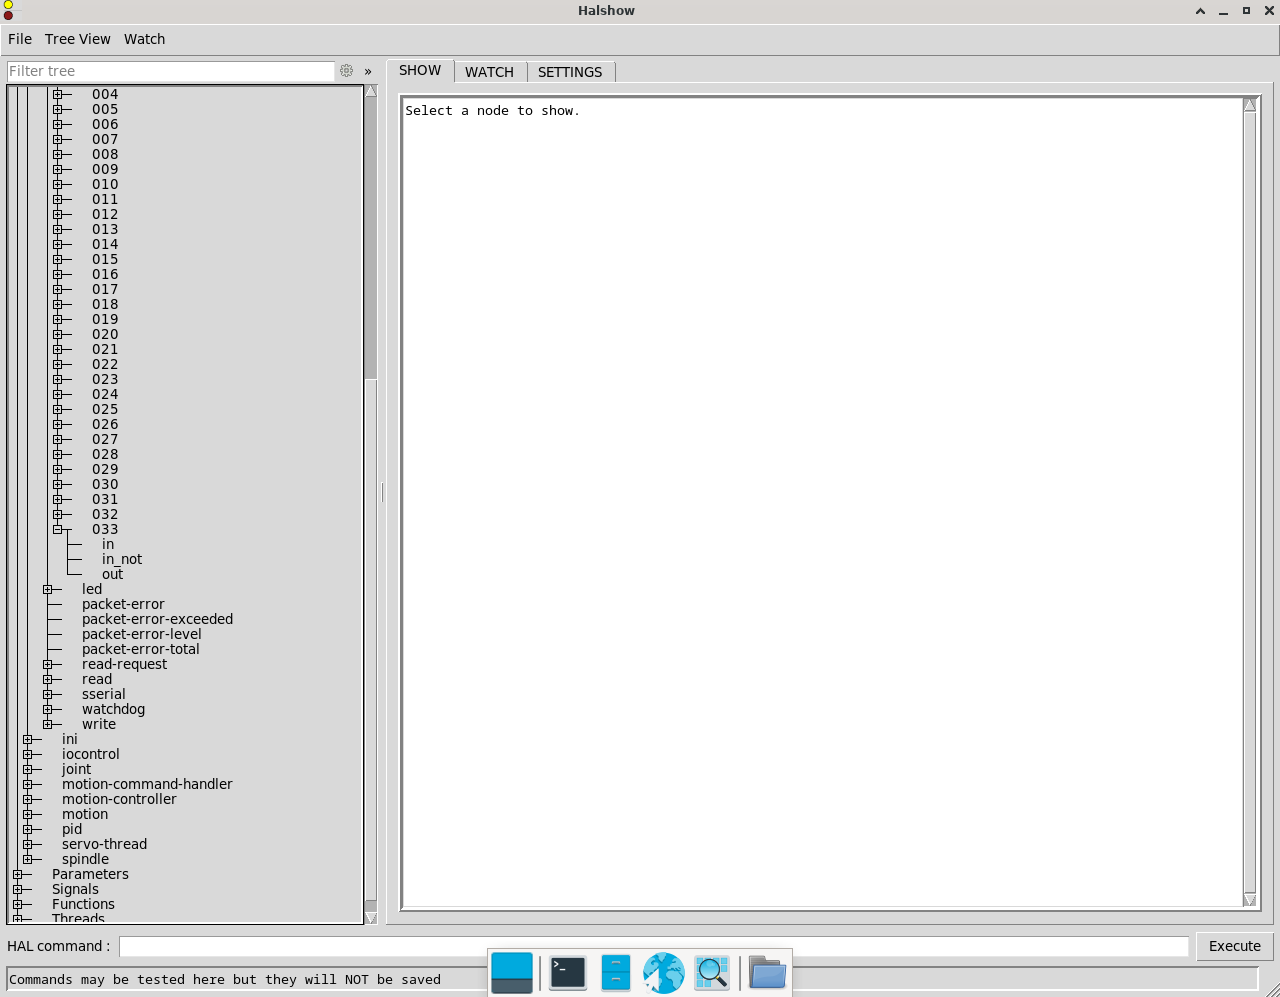Collapse the 033 tree node
The image size is (1280, 997).
58,529
